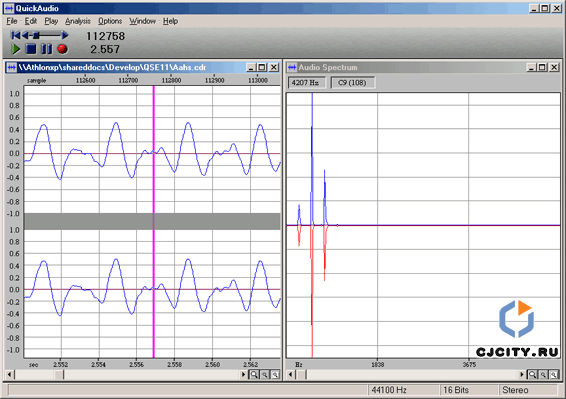This screenshot has height=399, width=566.
Task: Click the sample position value 112758
Action: [105, 36]
